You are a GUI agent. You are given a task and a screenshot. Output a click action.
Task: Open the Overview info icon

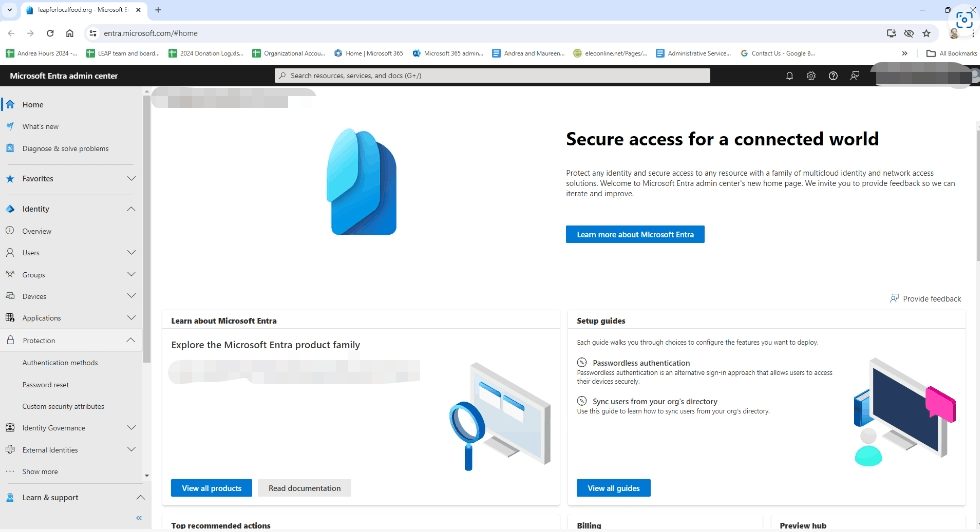[10, 231]
